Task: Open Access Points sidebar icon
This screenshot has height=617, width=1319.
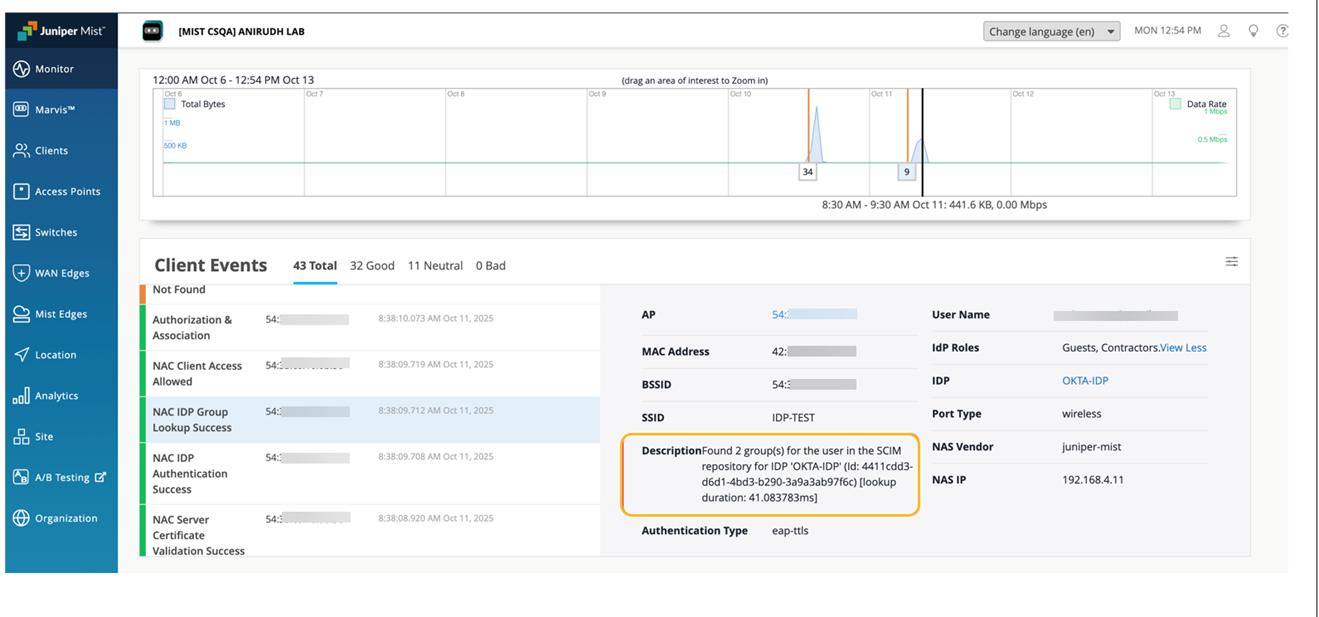Action: [21, 192]
